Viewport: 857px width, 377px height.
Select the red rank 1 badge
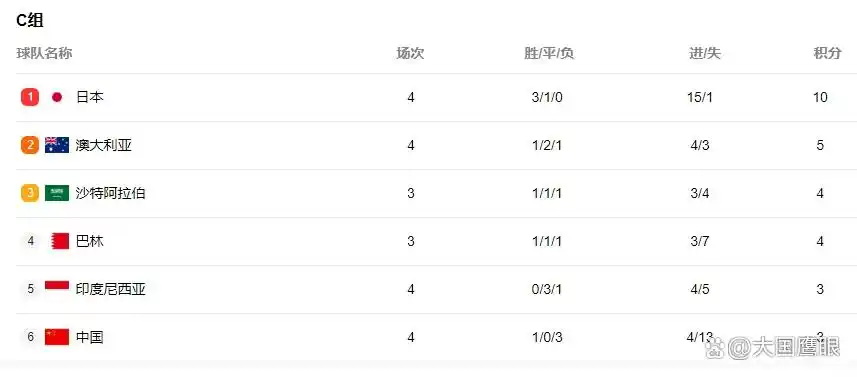point(30,98)
